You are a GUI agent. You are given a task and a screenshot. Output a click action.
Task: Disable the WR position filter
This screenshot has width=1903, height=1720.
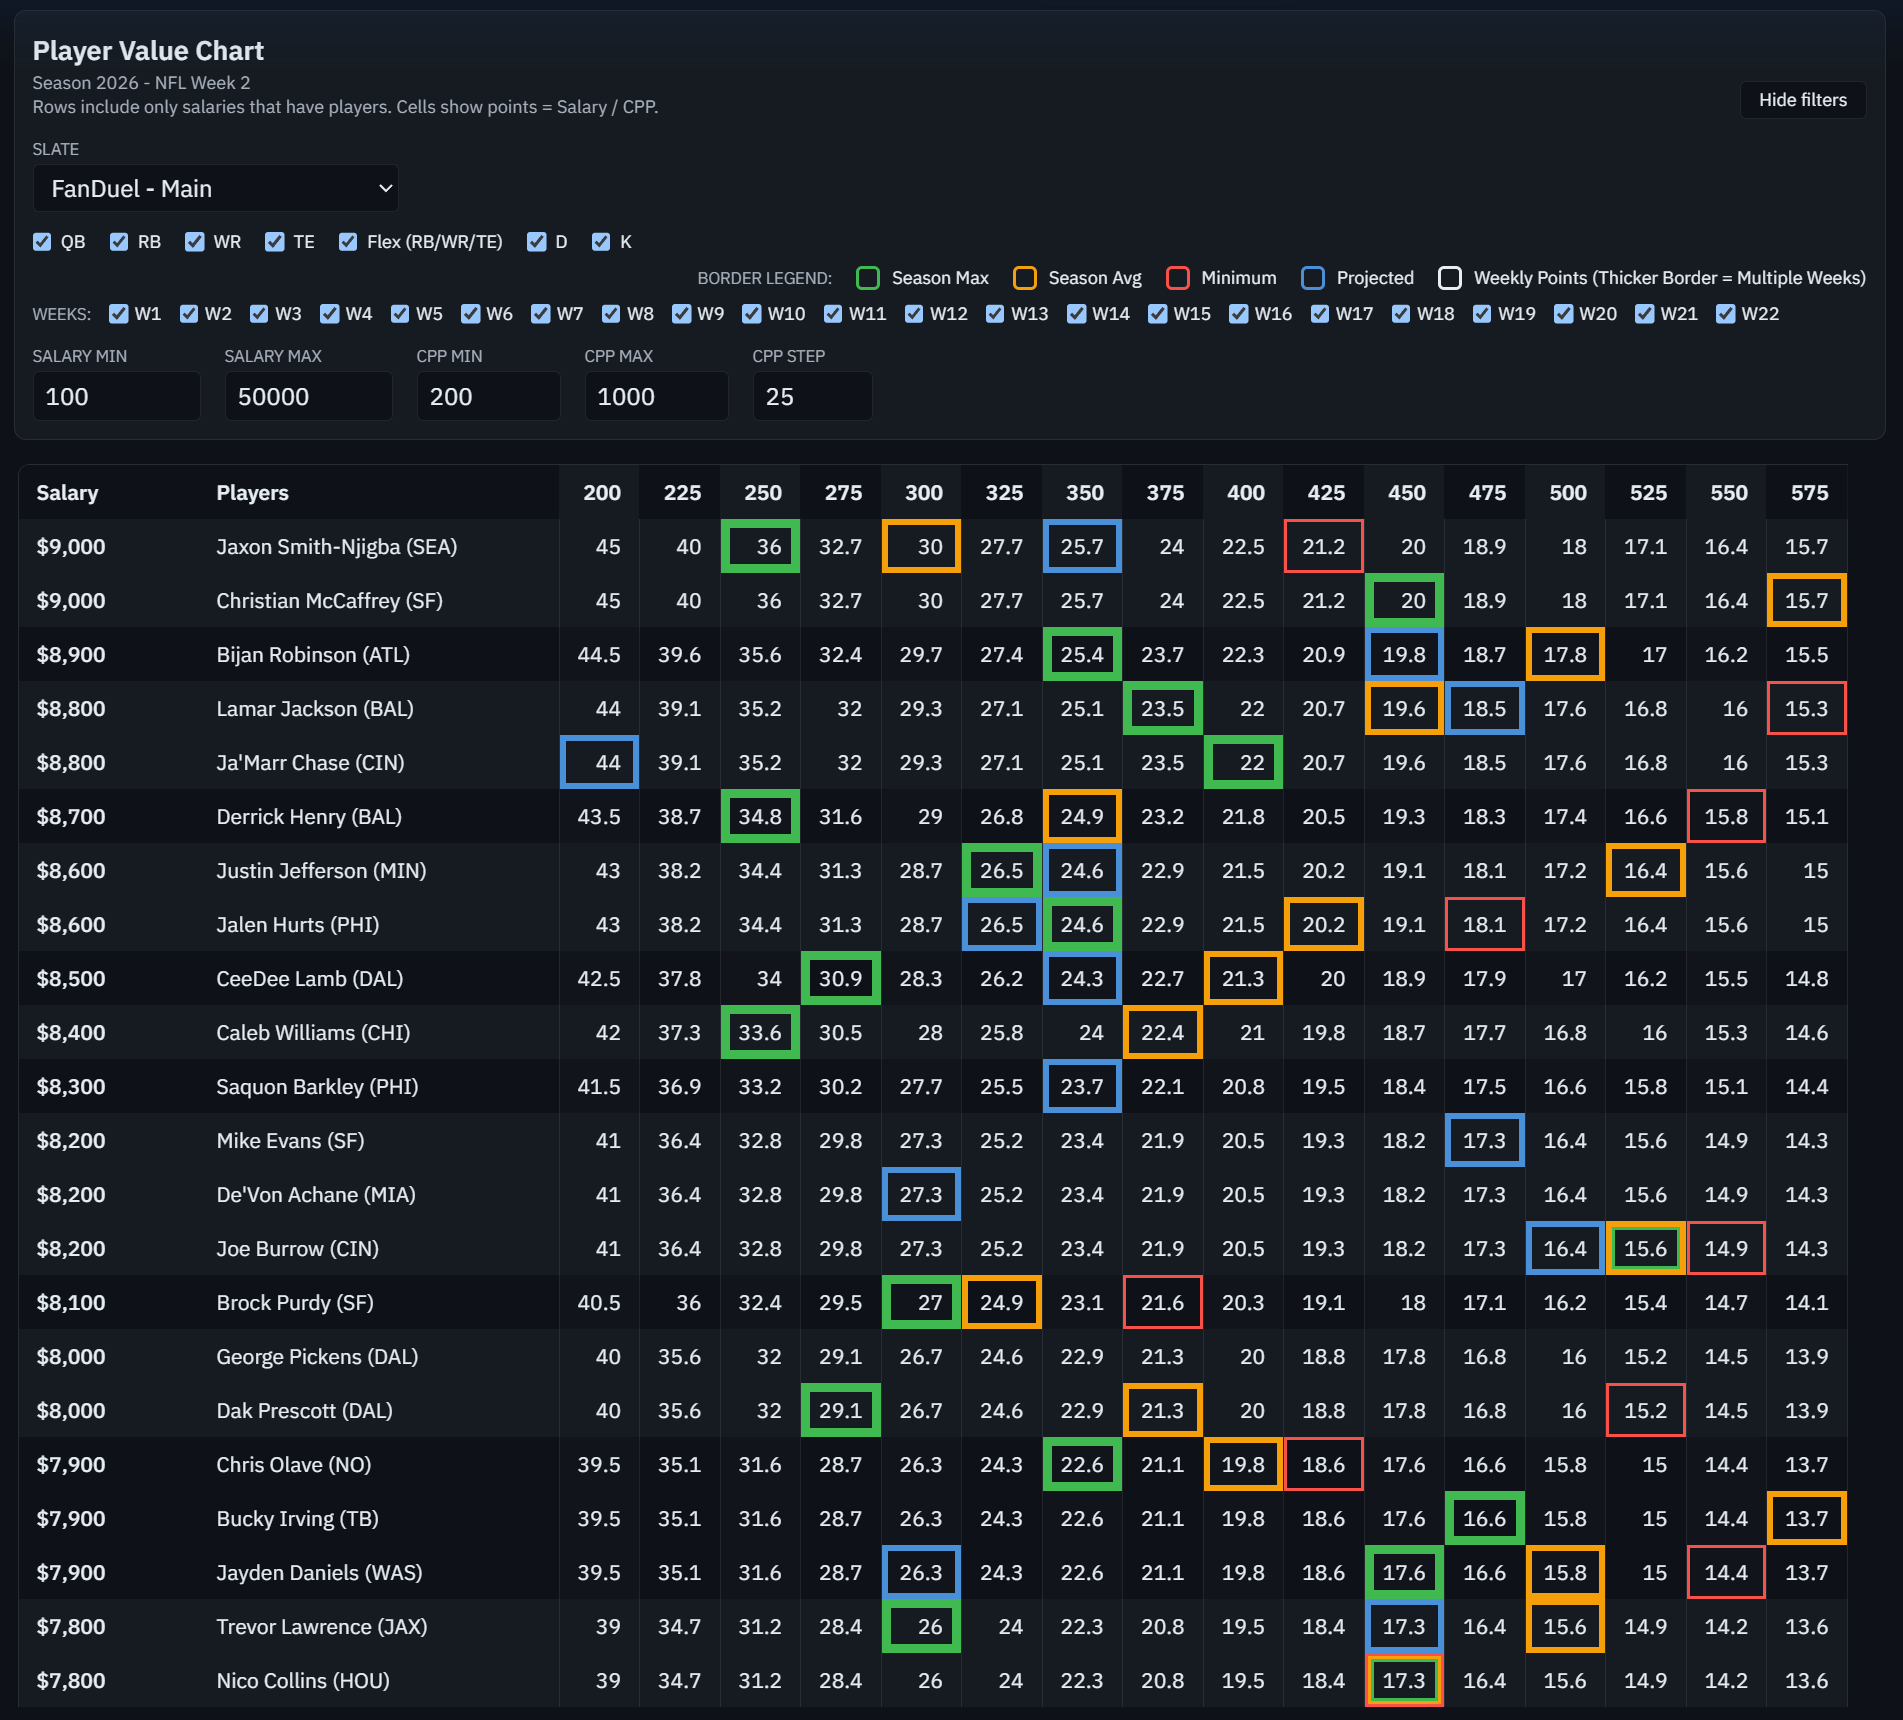[195, 242]
